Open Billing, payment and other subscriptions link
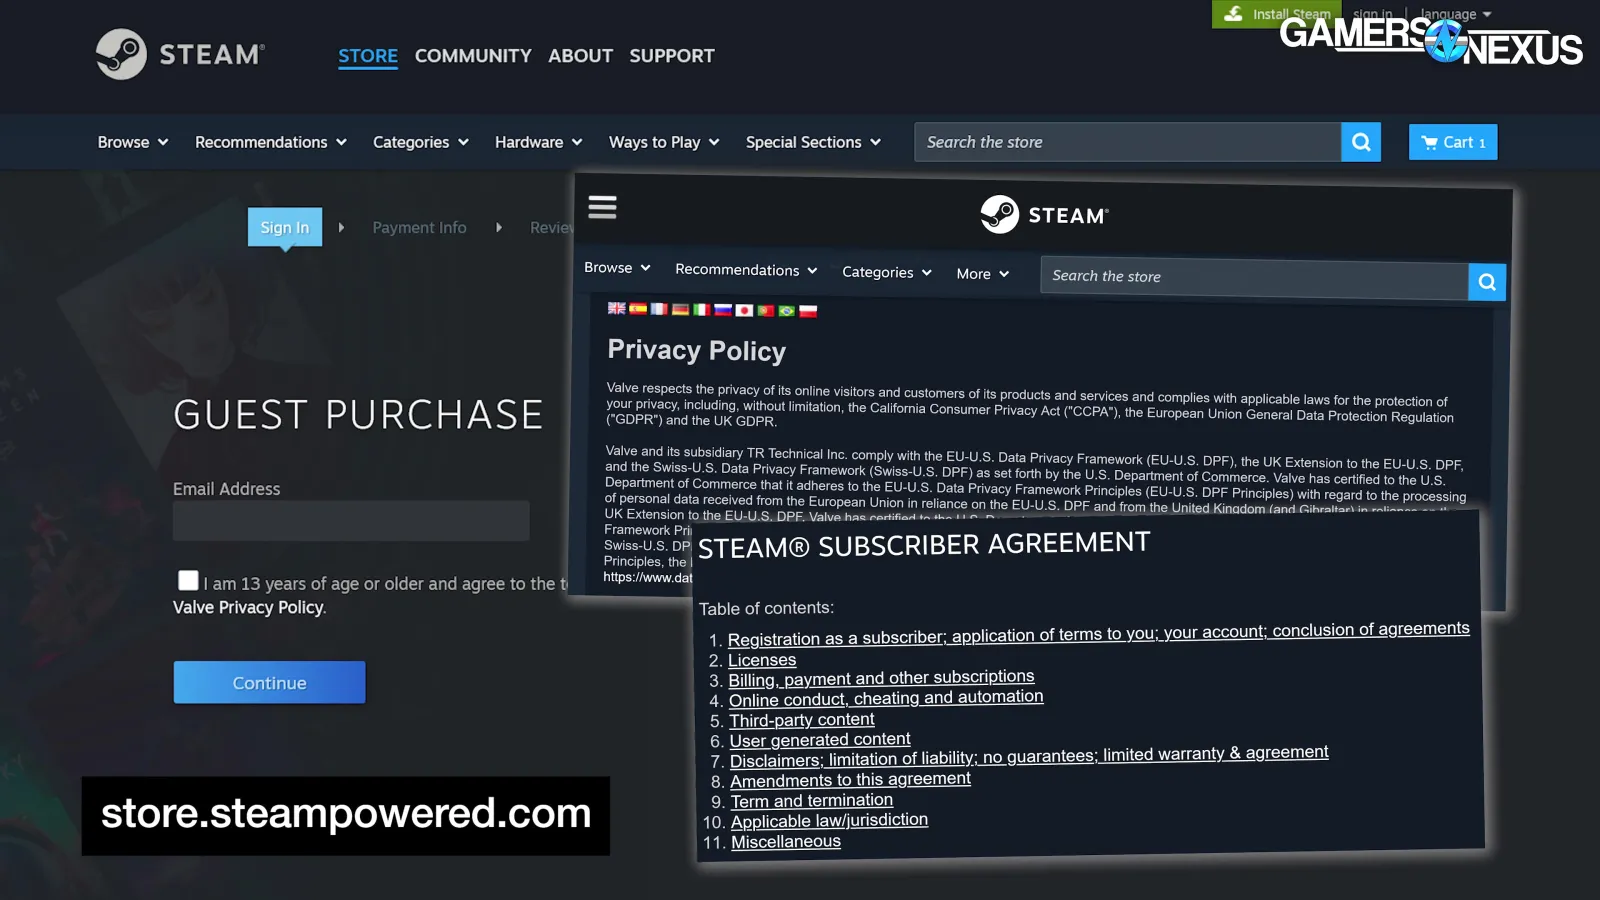The height and width of the screenshot is (900, 1600). [x=881, y=679]
